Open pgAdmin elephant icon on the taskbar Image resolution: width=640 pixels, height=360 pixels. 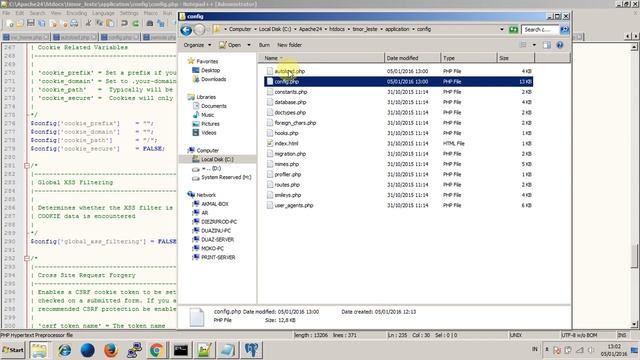251,350
